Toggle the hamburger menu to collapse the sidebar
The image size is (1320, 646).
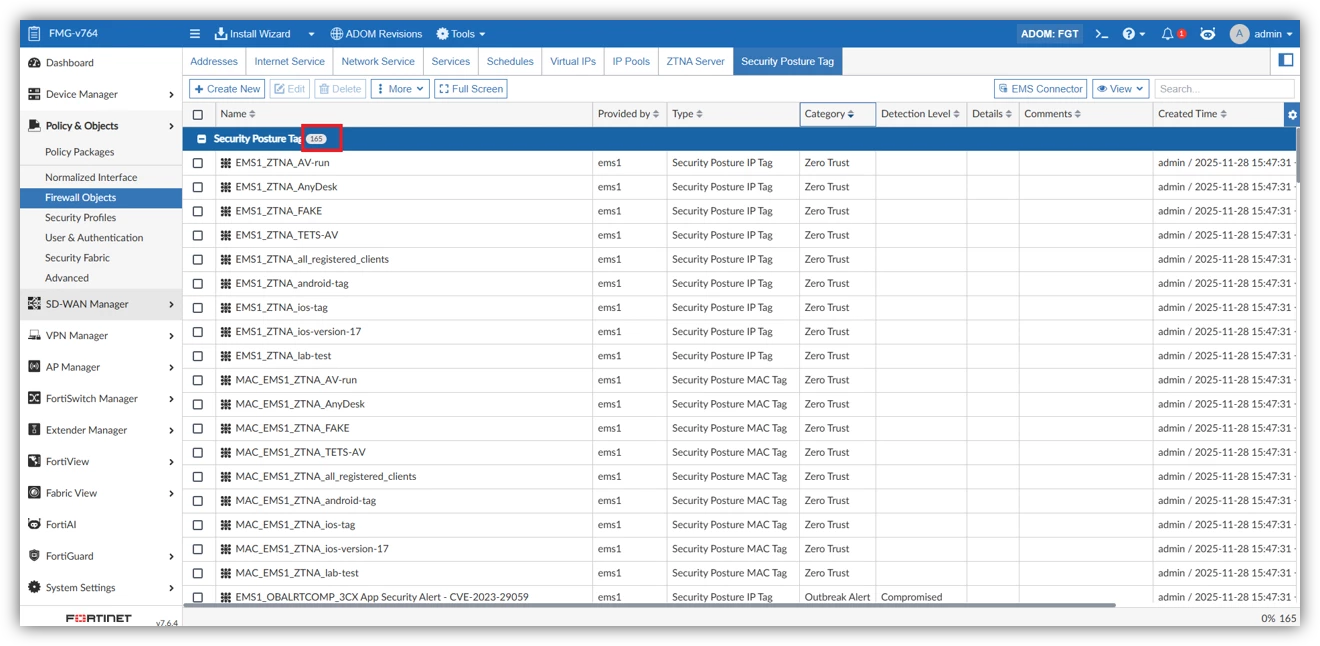point(195,33)
